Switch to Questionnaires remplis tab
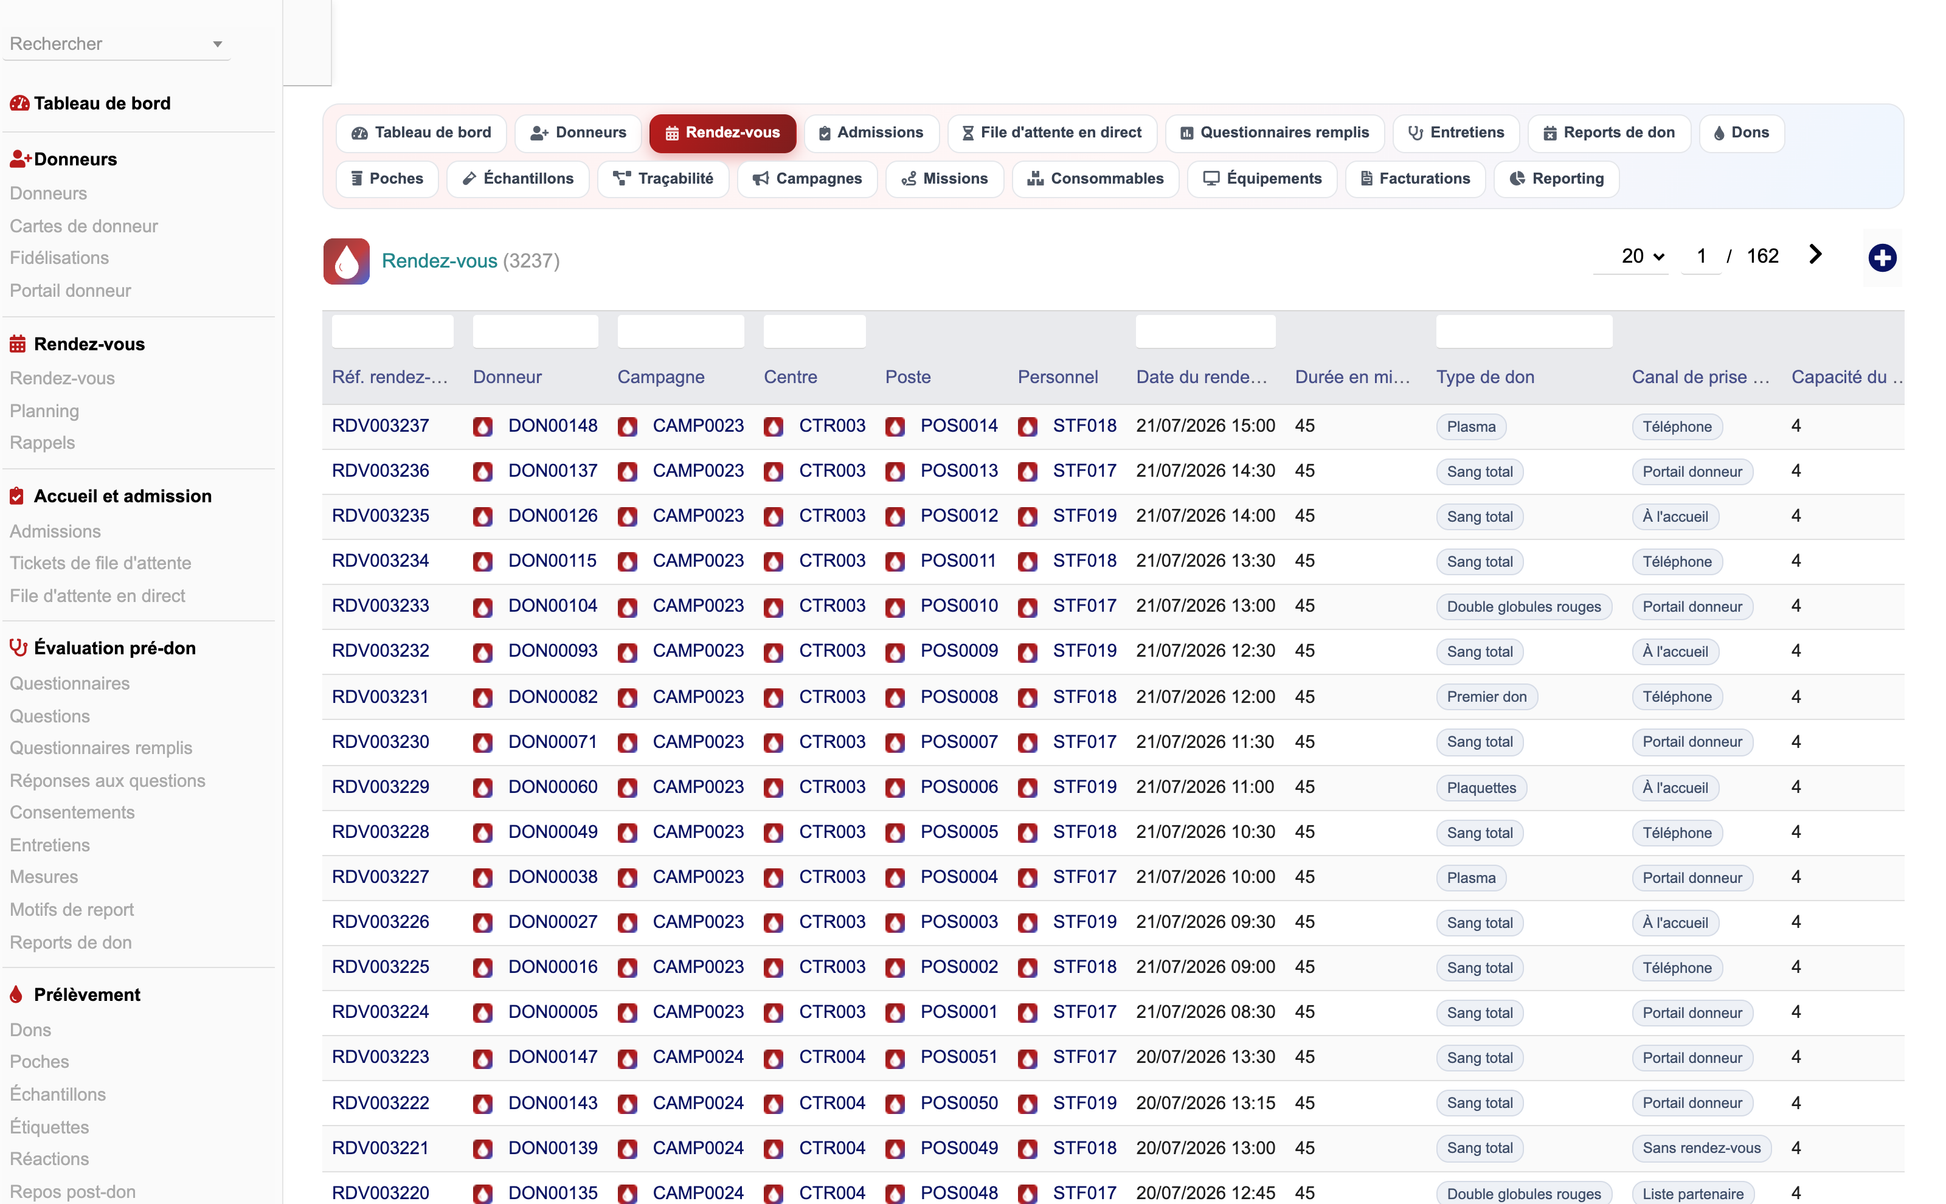Image resolution: width=1946 pixels, height=1204 pixels. click(1275, 133)
